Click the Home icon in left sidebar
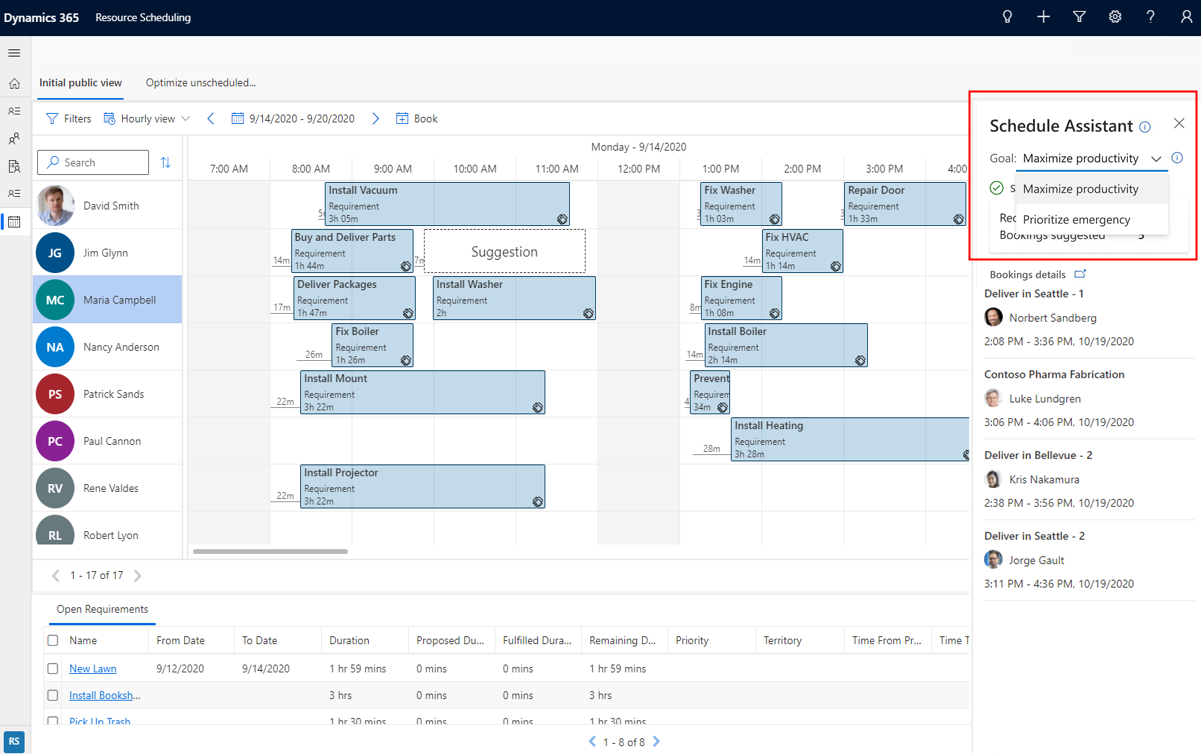This screenshot has height=754, width=1201. coord(13,82)
